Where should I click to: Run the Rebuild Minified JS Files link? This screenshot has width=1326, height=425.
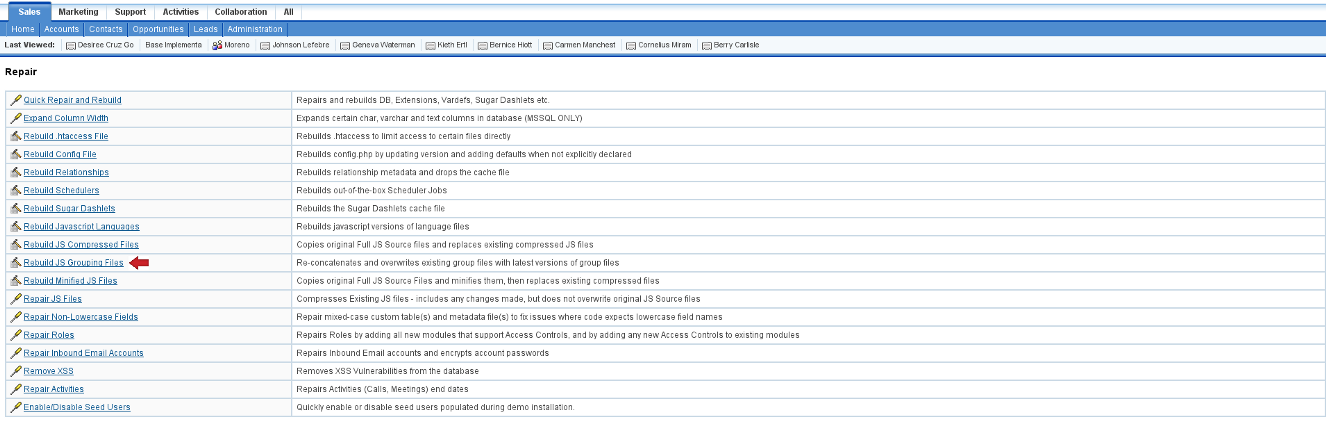[70, 281]
